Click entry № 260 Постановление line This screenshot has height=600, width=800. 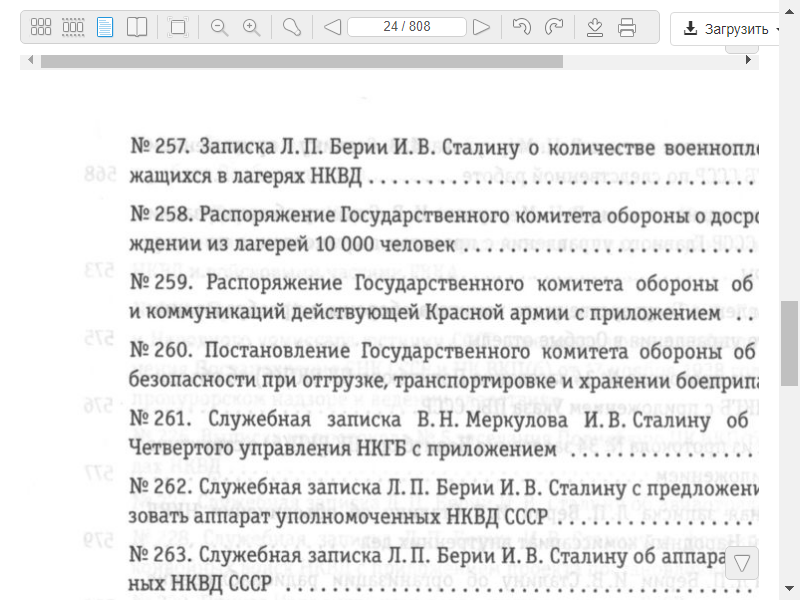(442, 351)
